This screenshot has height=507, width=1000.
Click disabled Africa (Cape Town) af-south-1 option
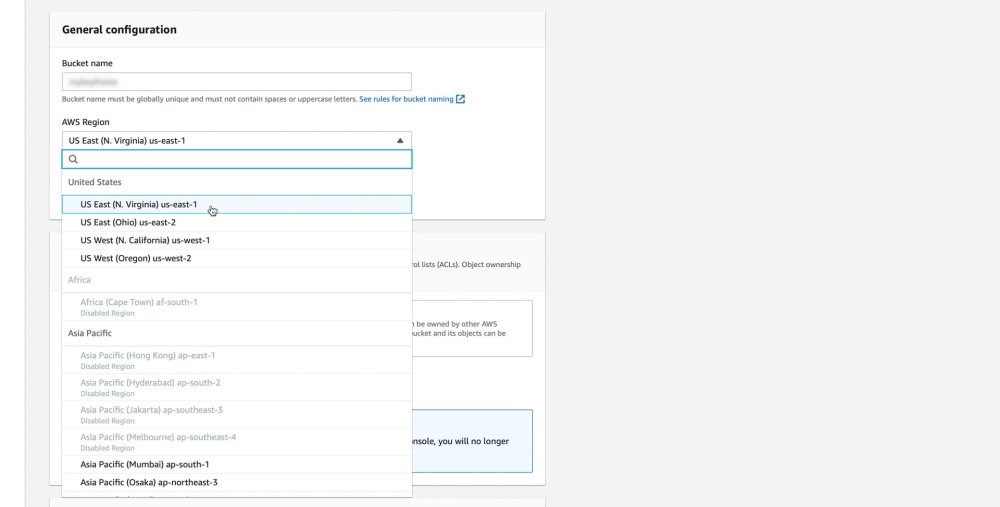237,307
